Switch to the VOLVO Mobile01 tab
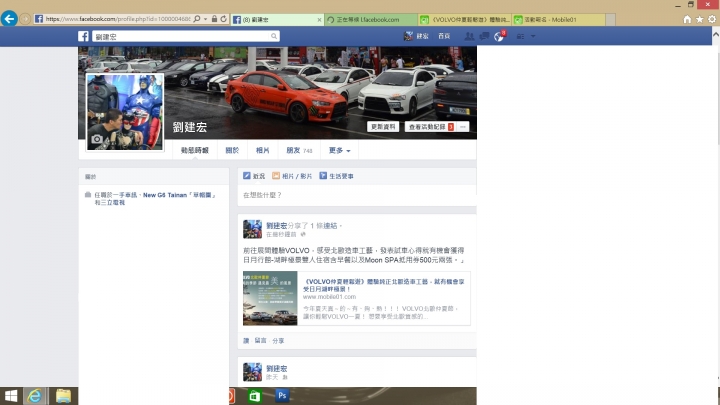Viewport: 720px width, 405px height. (x=465, y=20)
